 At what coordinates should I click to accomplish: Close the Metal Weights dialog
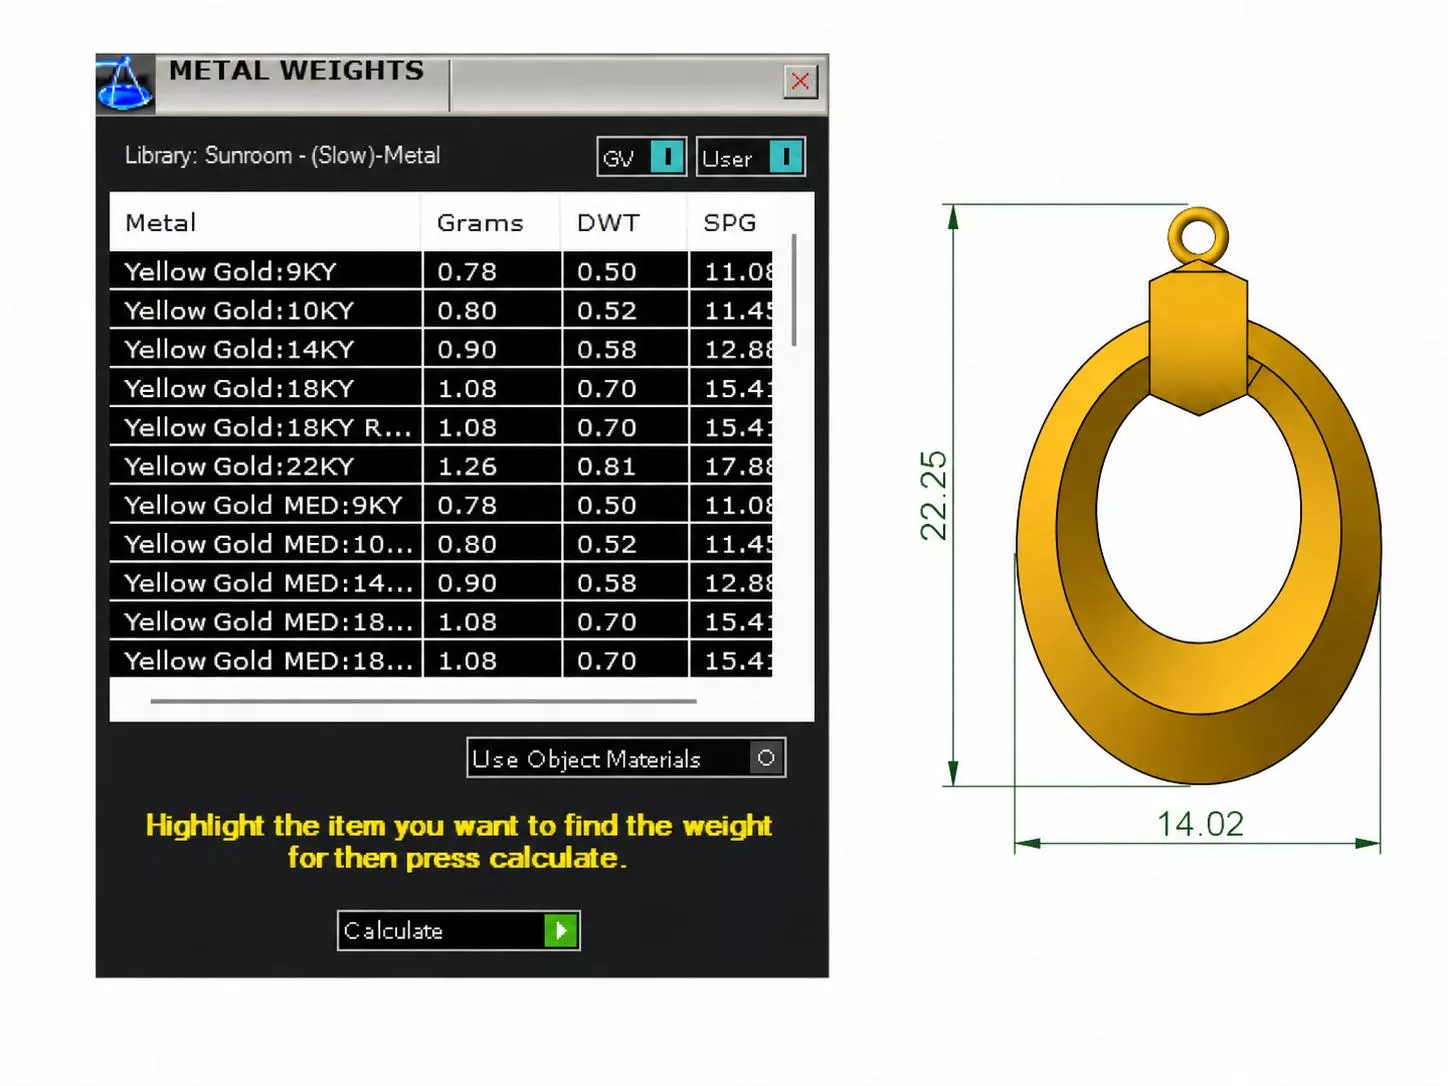pos(800,81)
